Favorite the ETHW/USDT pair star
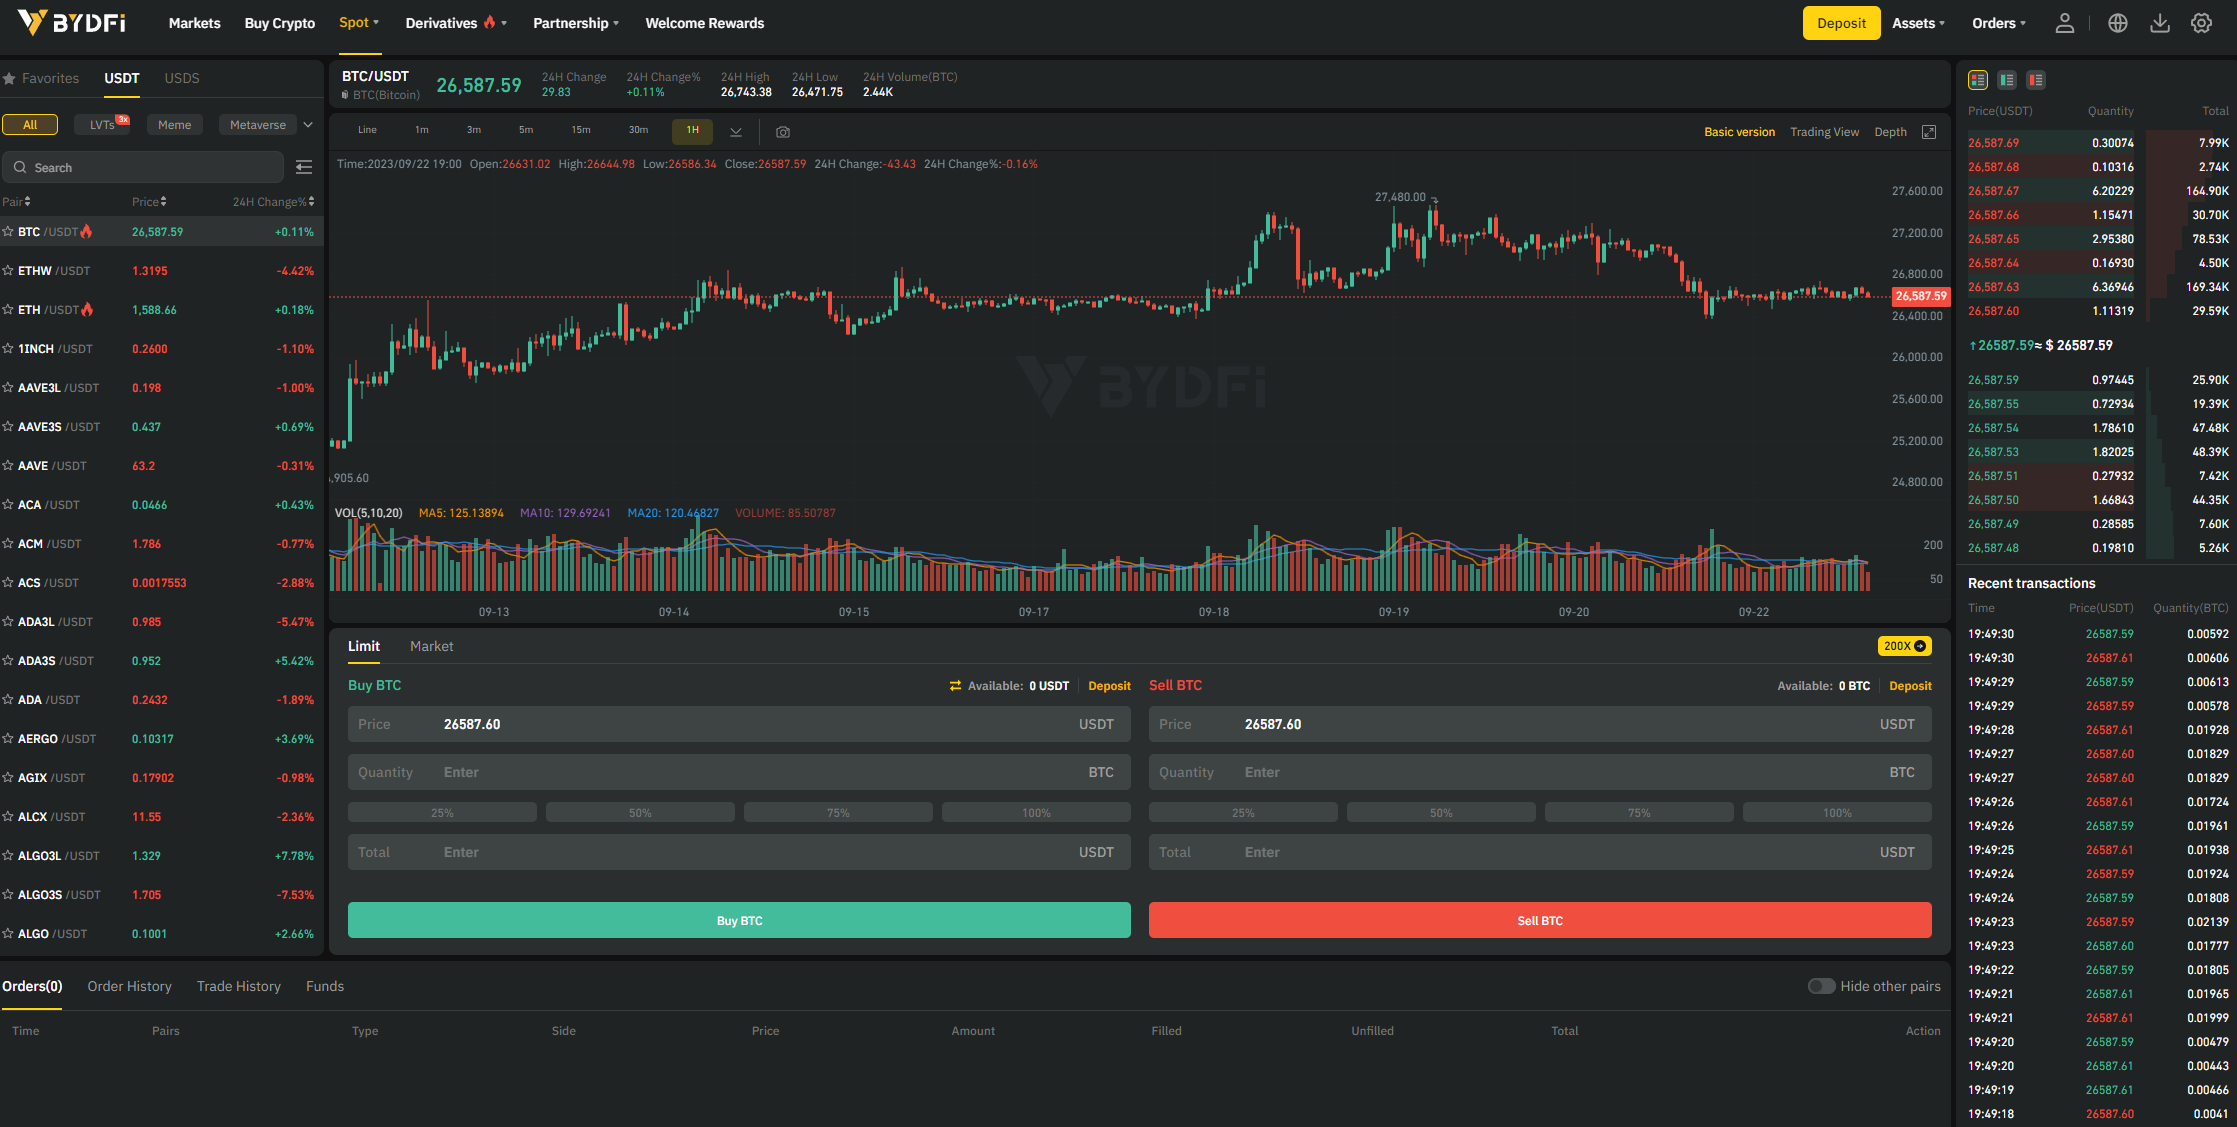 pos(8,271)
